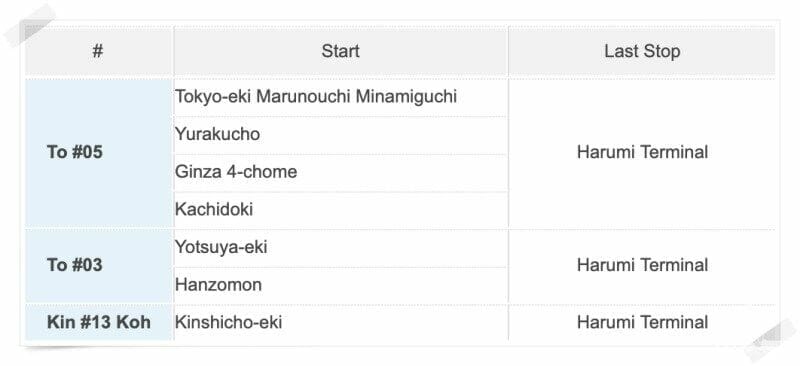Choose the 'Kachidoki' start stop
This screenshot has width=800, height=366.
coord(214,209)
